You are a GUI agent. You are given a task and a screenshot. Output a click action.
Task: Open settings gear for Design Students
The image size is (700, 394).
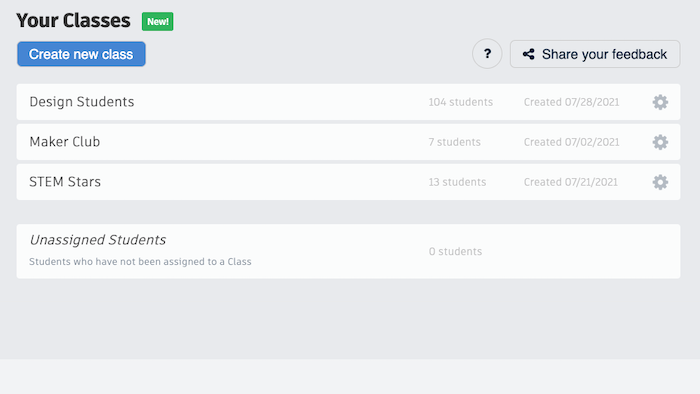click(660, 102)
